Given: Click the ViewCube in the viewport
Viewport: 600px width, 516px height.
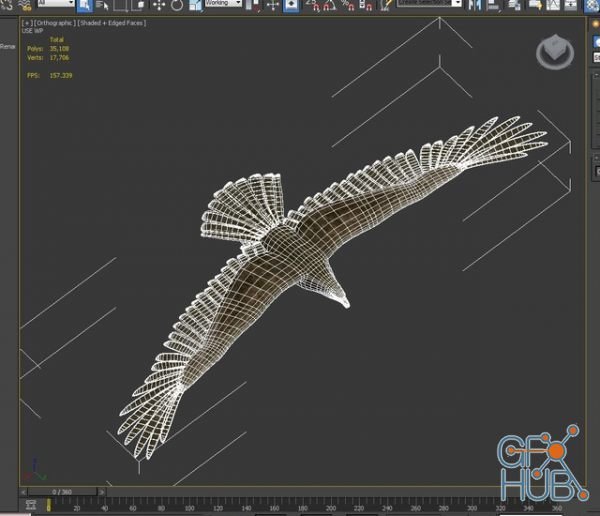Looking at the screenshot, I should tap(554, 52).
